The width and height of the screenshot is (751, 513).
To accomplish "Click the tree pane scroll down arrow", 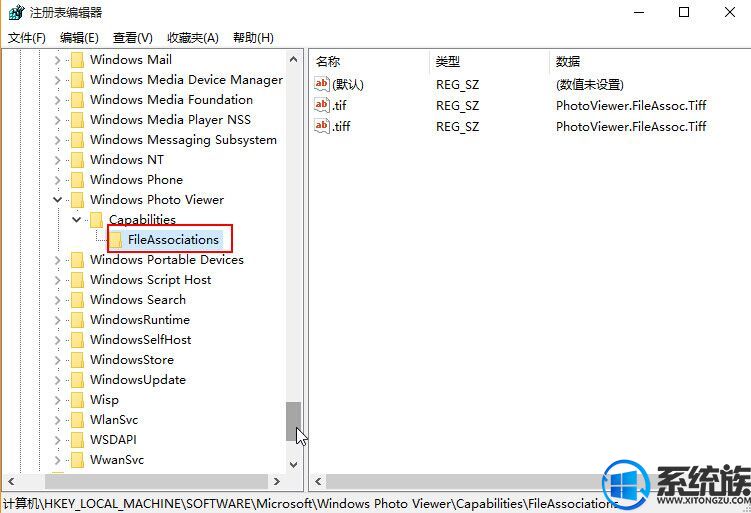I will point(294,465).
